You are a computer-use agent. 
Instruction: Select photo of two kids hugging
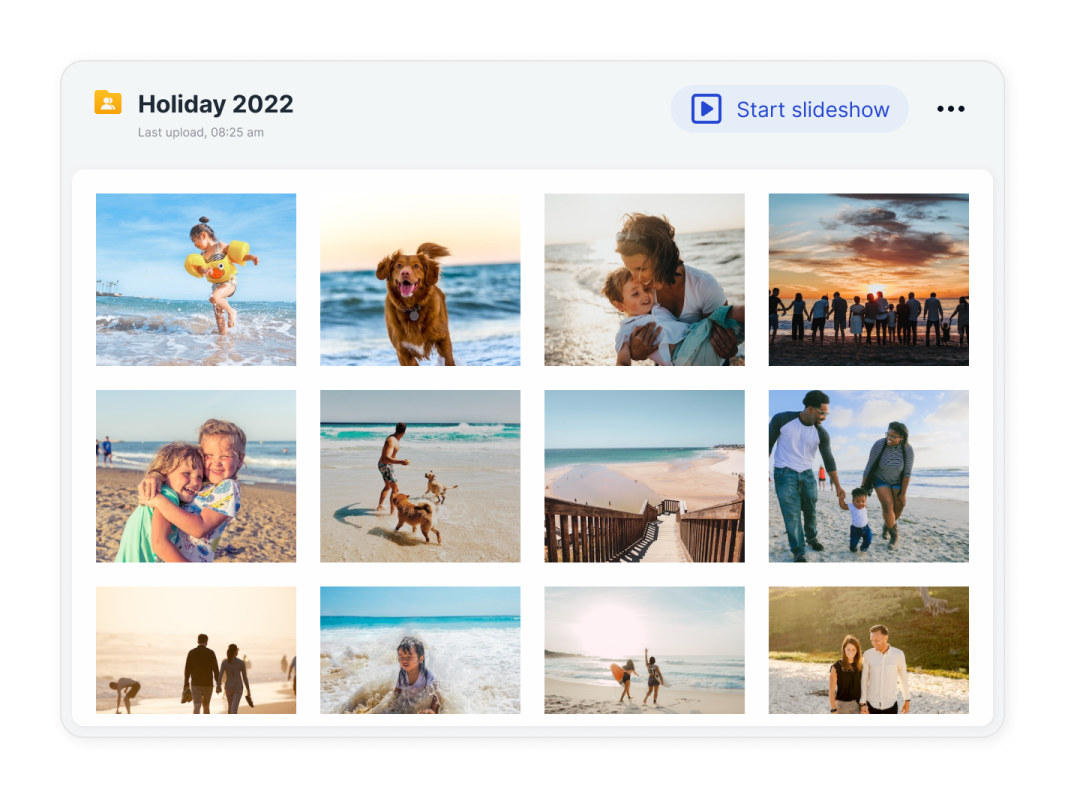(x=196, y=476)
